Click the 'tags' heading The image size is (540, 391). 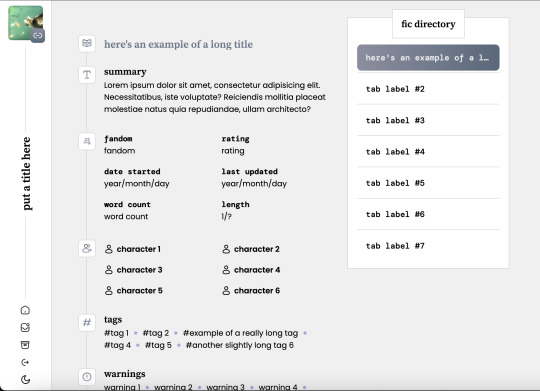(113, 320)
